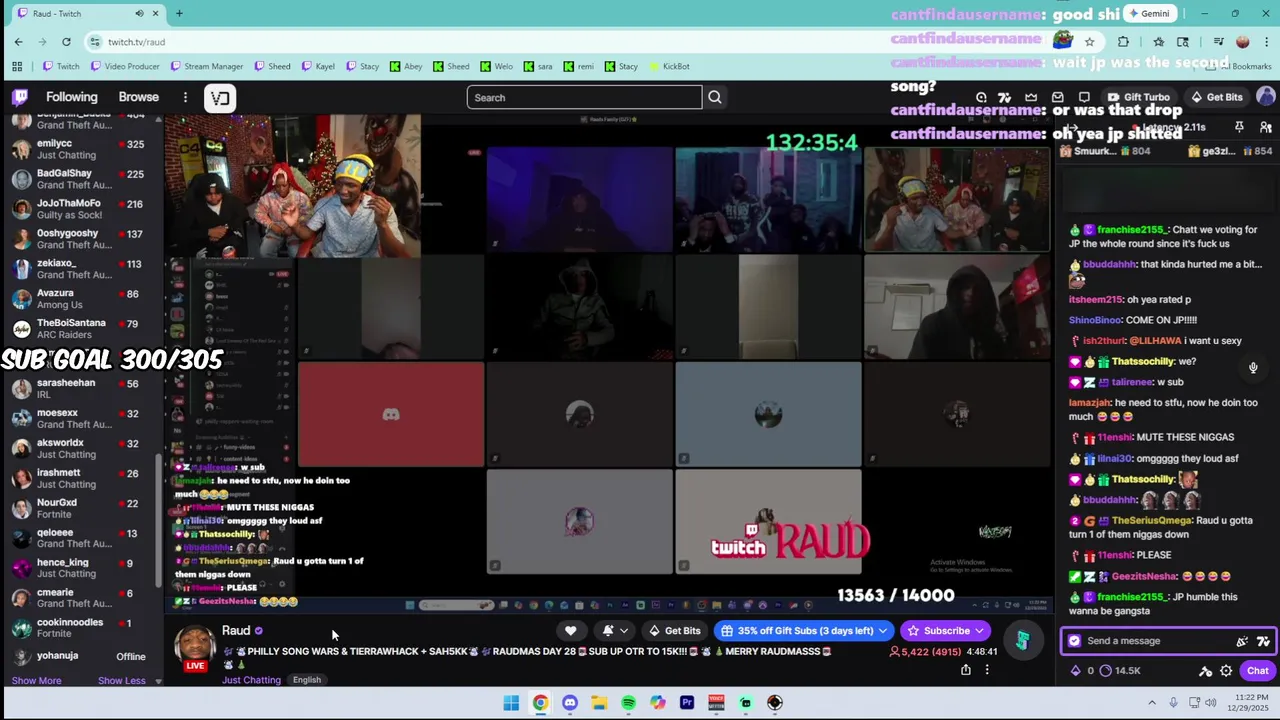Click the 7TV emote icon in message box
The image size is (1280, 720).
coord(1263,641)
